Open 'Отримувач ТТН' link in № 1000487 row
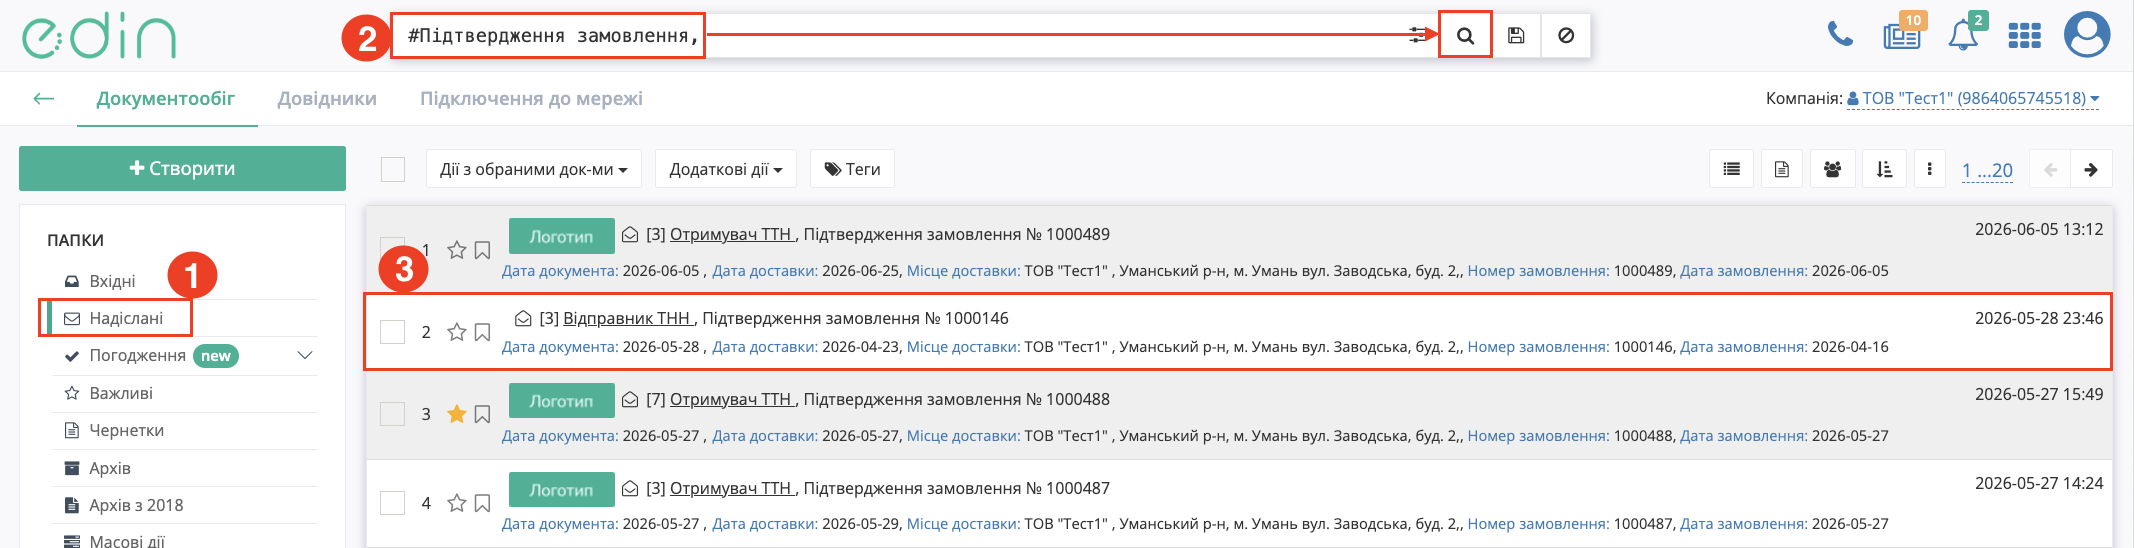 pyautogui.click(x=732, y=488)
